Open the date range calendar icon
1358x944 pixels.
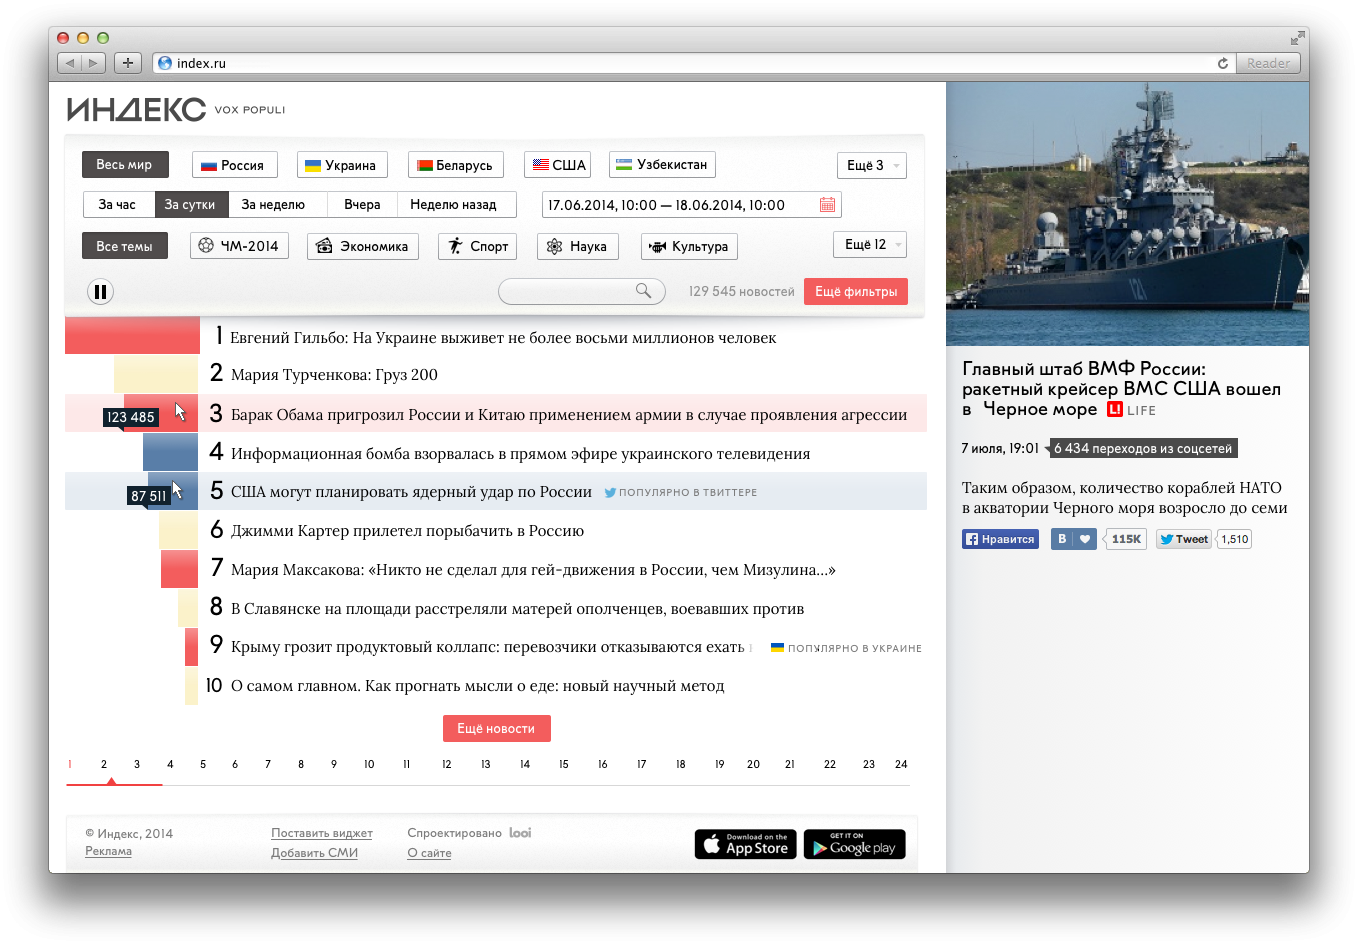tap(827, 205)
